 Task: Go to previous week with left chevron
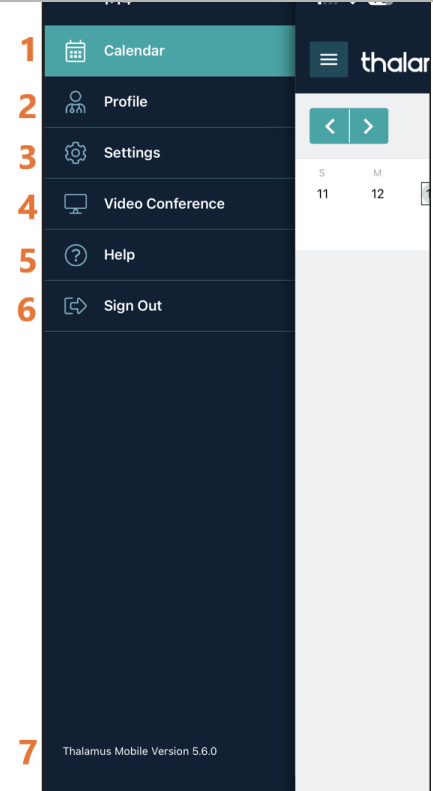329,126
